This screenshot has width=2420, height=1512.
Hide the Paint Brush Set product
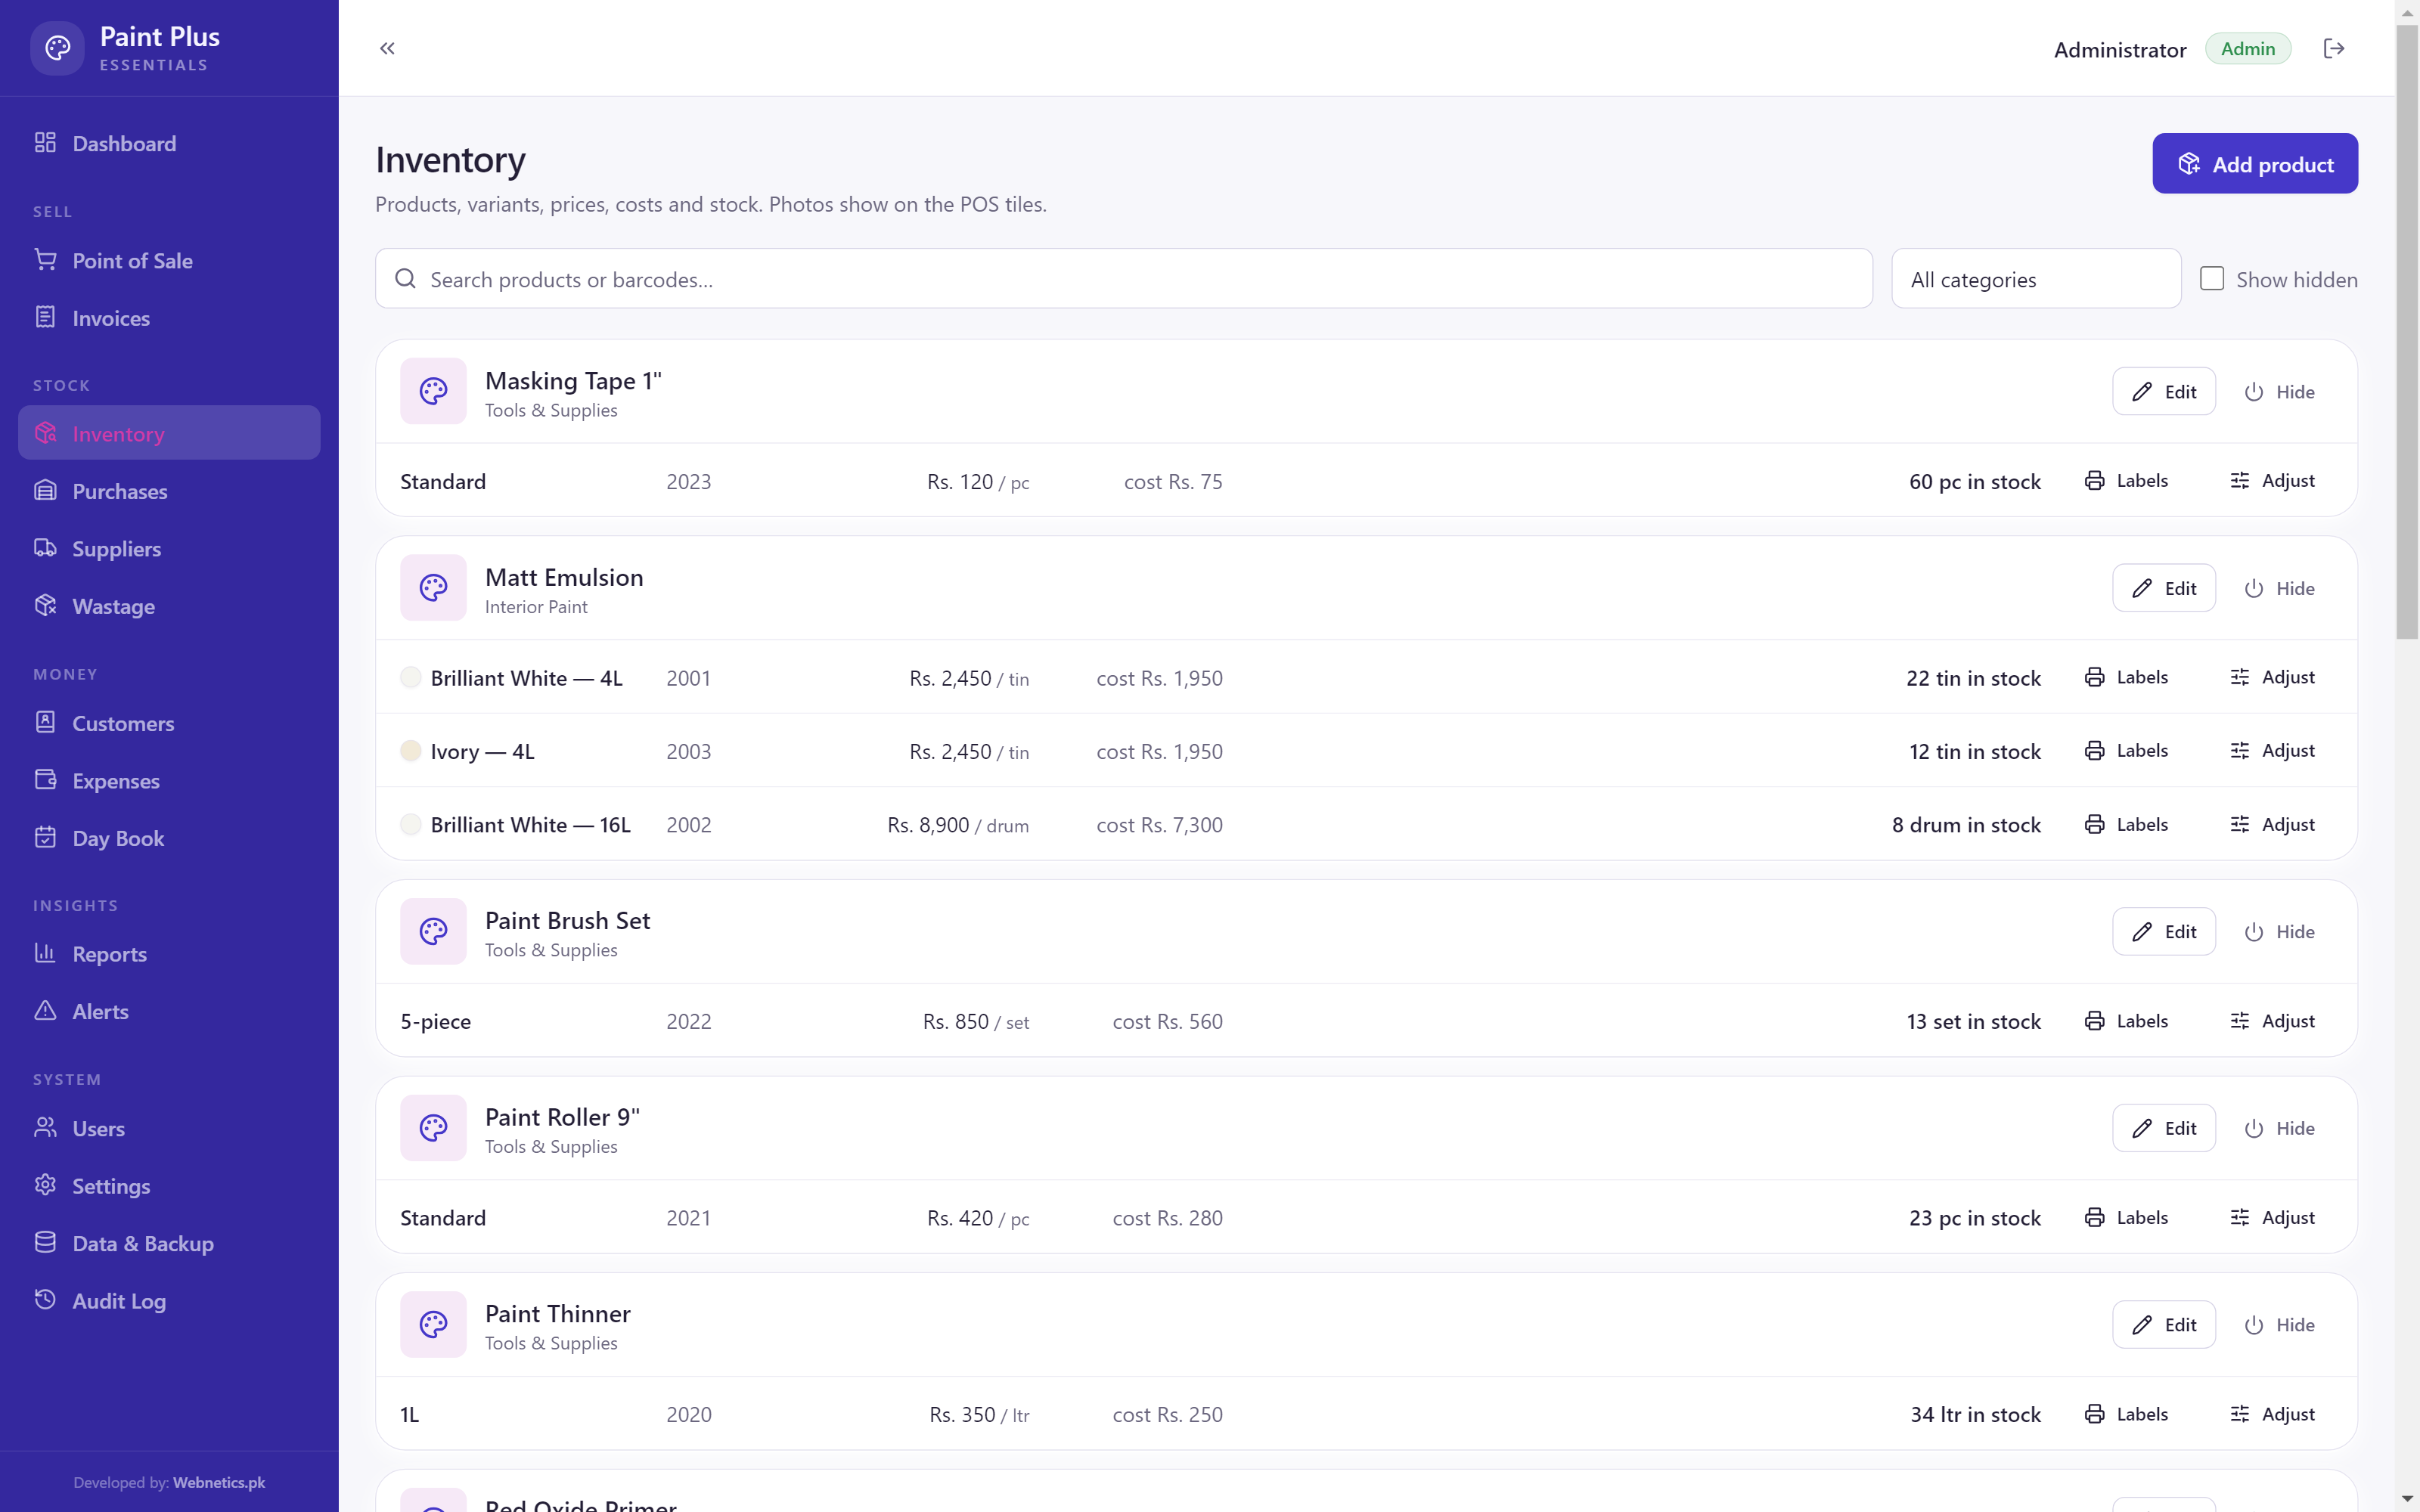(2280, 931)
